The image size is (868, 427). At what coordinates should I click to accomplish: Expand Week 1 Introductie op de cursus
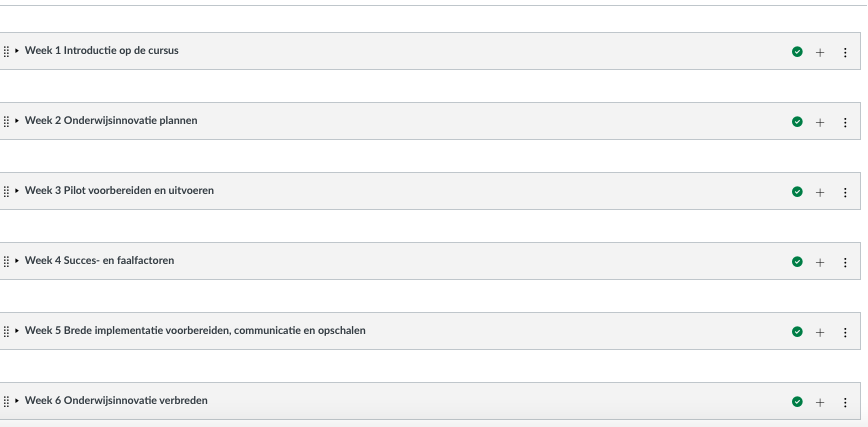pos(18,51)
